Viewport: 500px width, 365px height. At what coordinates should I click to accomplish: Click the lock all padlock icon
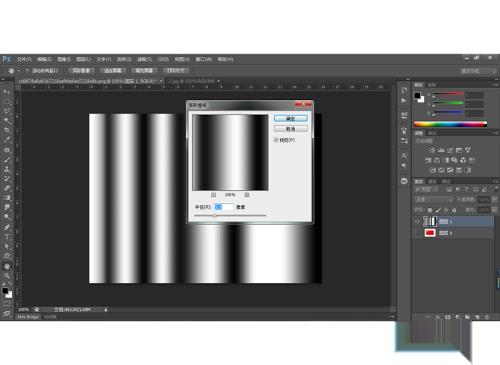(454, 210)
